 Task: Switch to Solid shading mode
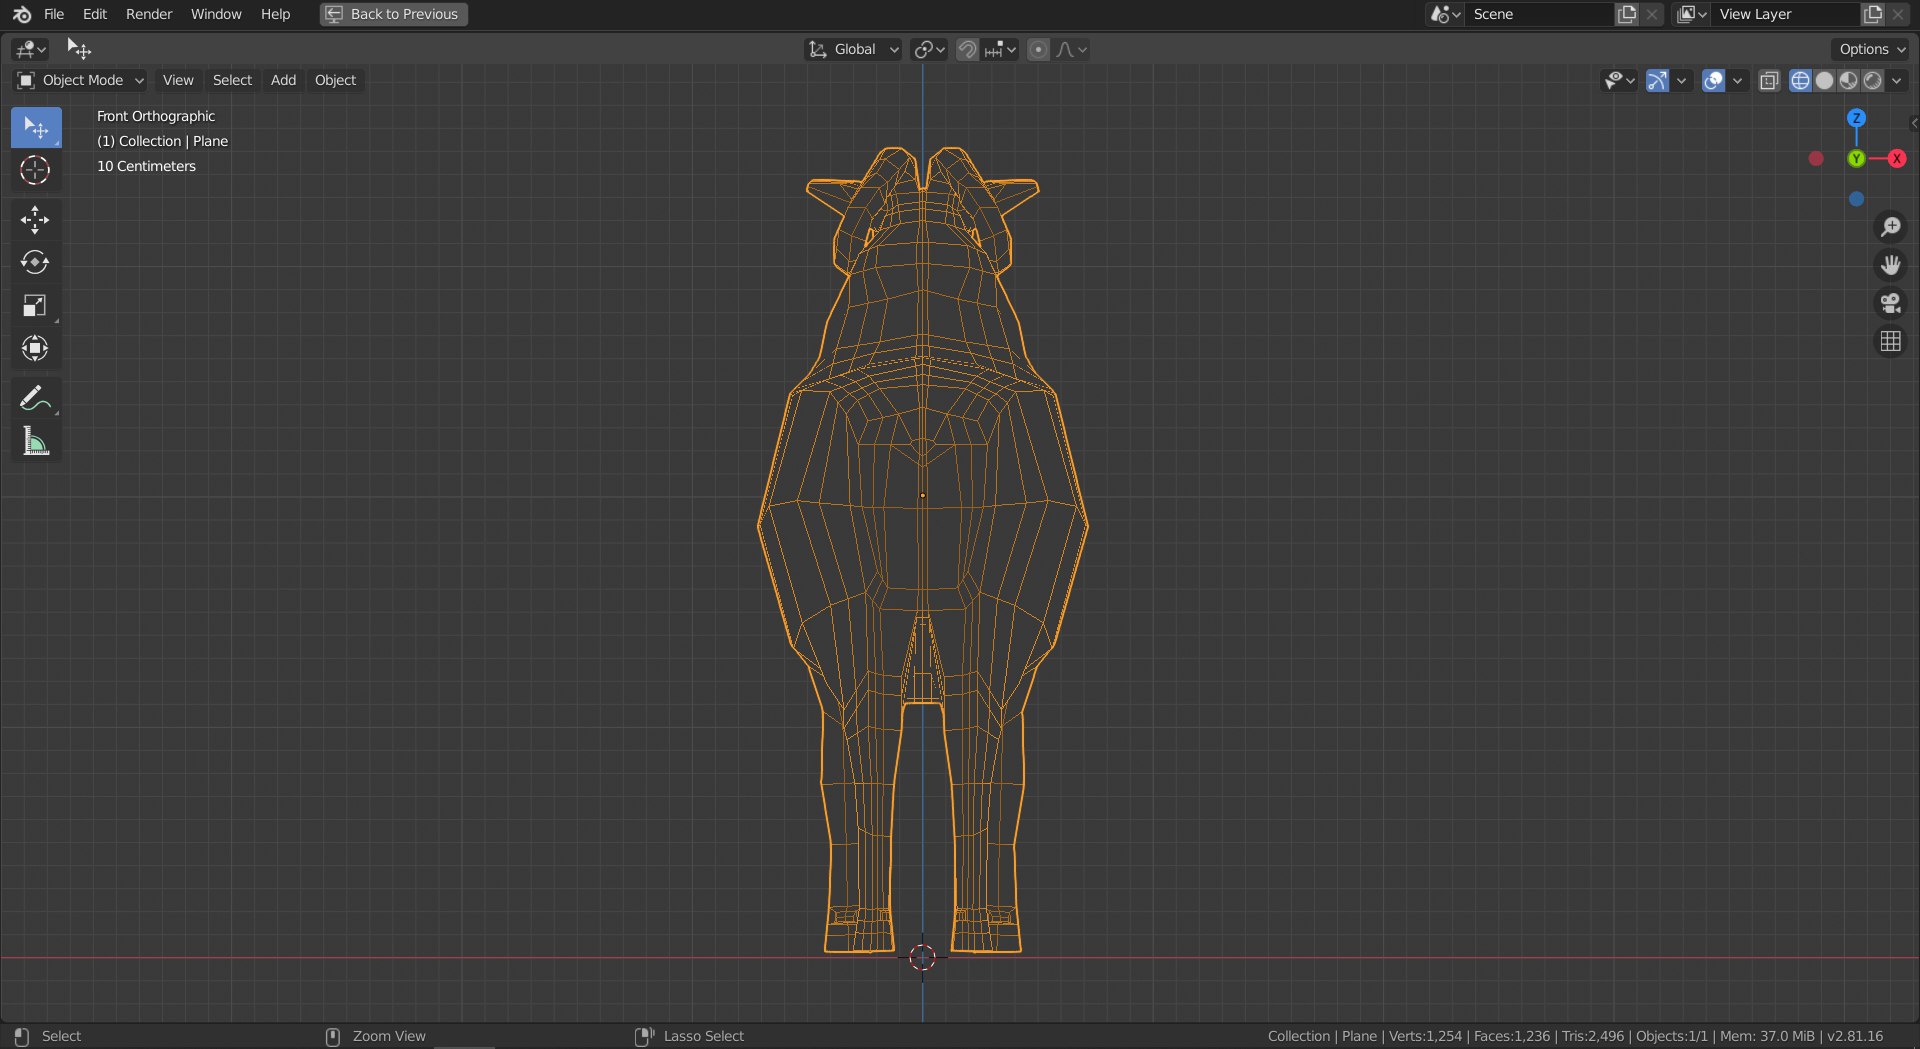pos(1824,80)
